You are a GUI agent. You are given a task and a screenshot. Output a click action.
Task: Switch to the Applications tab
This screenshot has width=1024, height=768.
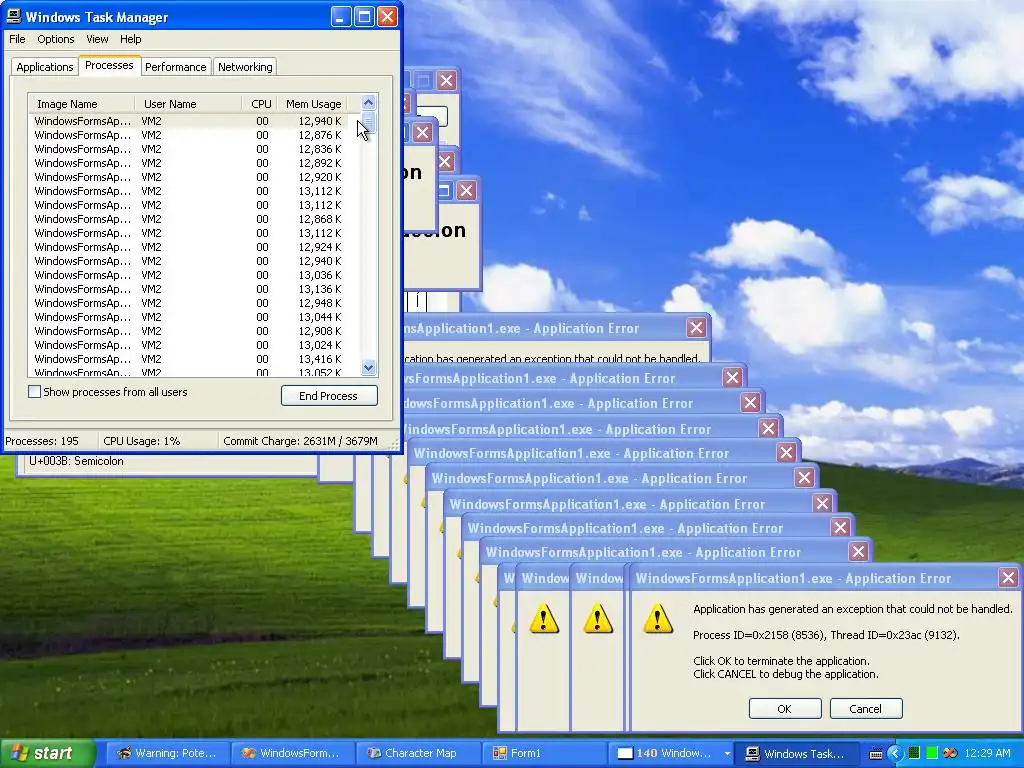(x=44, y=67)
